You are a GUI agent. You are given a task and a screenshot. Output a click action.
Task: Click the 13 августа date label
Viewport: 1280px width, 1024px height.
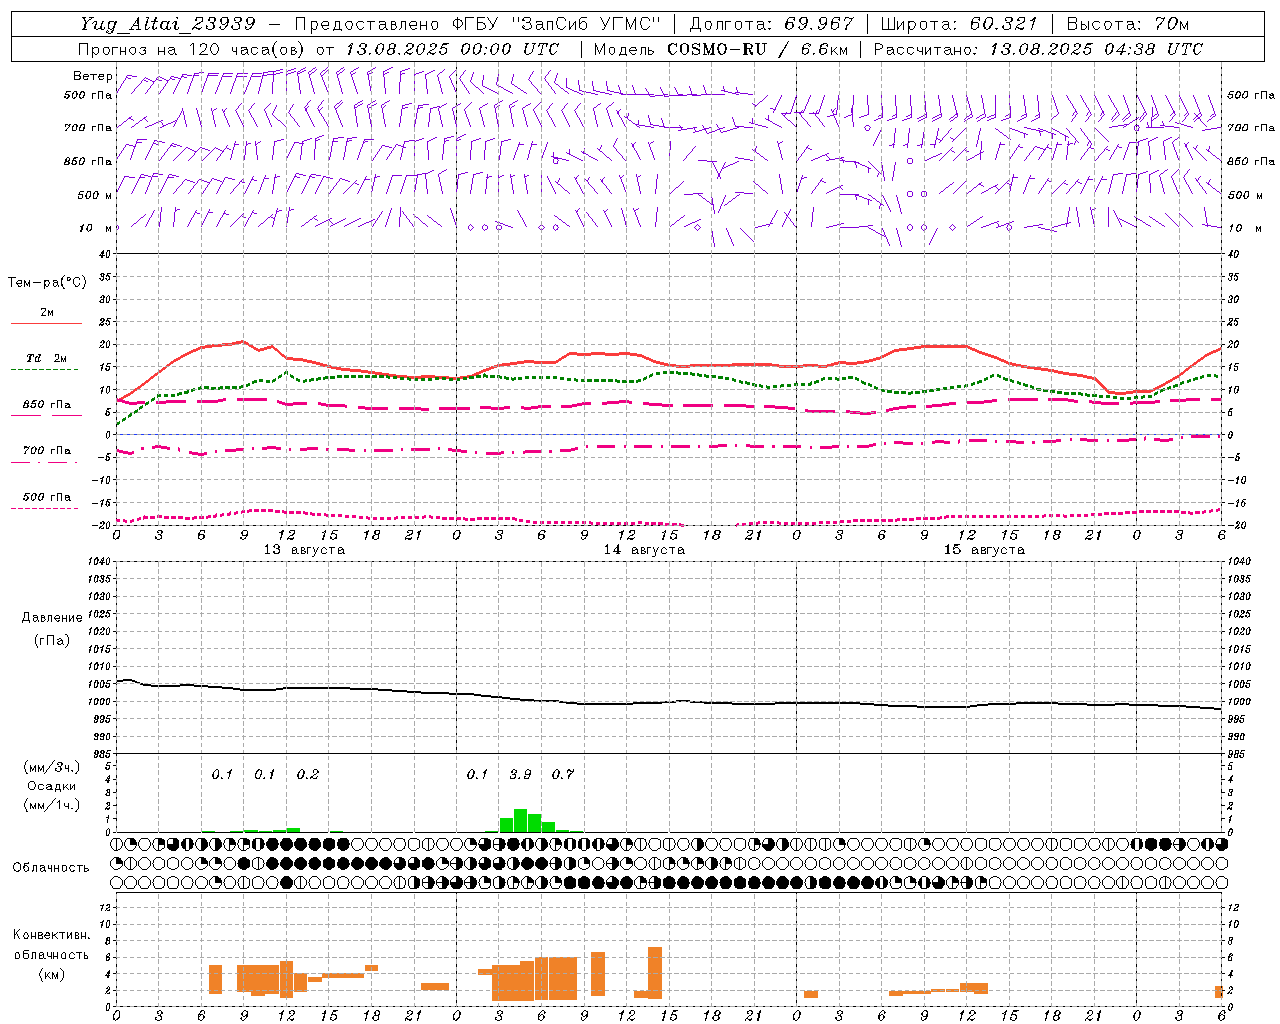304,550
